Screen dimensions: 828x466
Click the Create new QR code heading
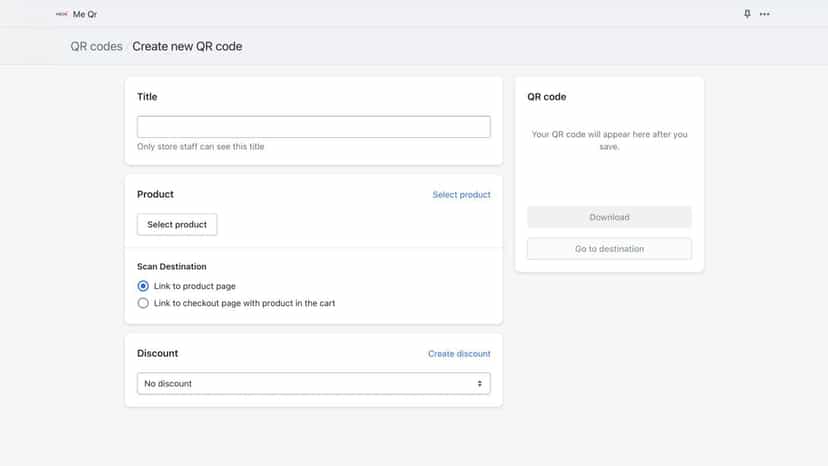pyautogui.click(x=187, y=46)
